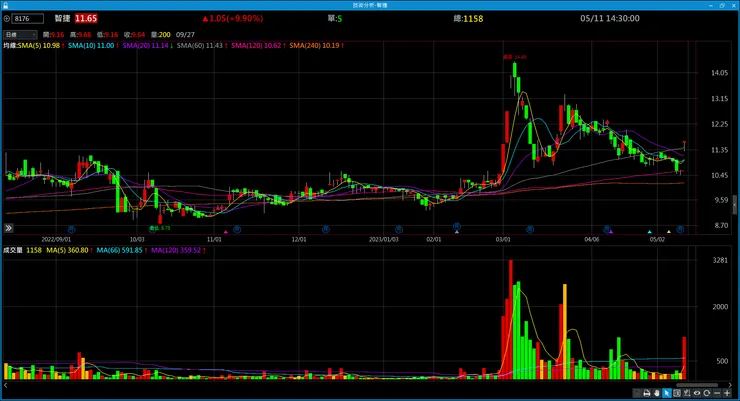This screenshot has width=740, height=401.
Task: Toggle the eye visibility icon
Action: [x=697, y=393]
